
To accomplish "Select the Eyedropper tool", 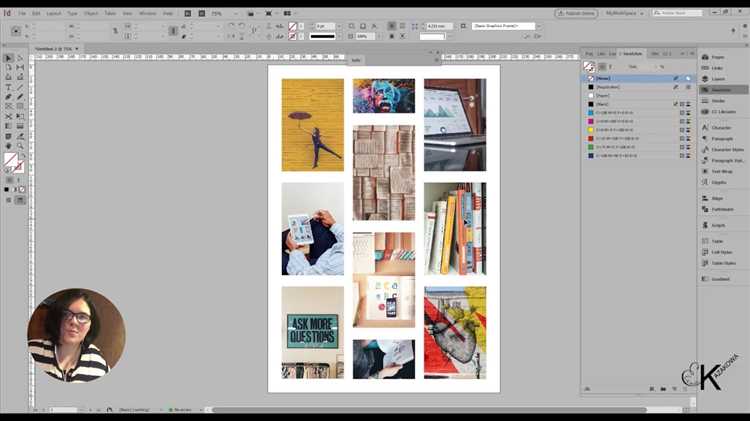I will pos(20,136).
